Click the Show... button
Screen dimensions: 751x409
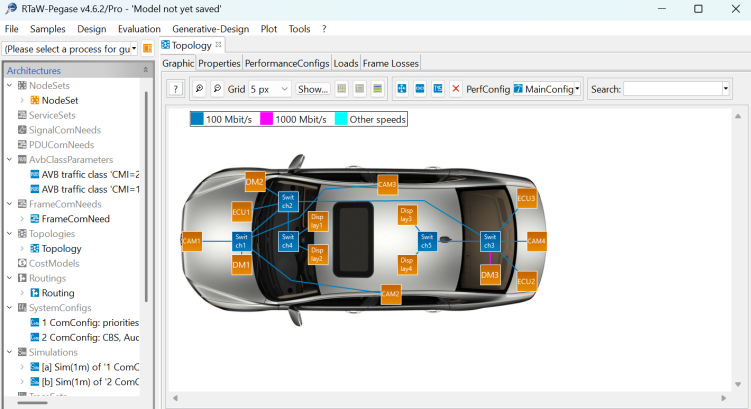(312, 89)
